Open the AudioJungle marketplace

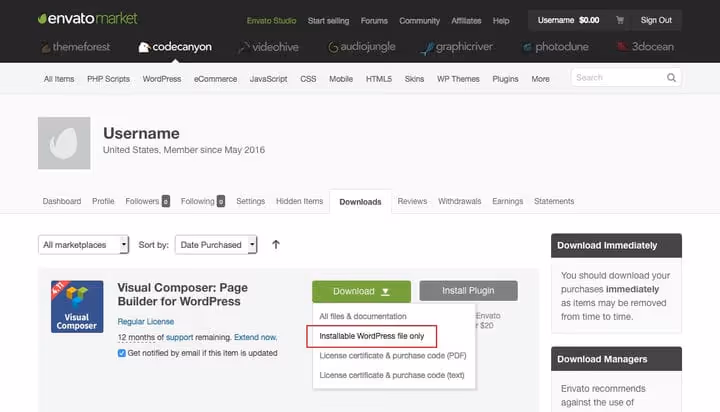tap(362, 47)
